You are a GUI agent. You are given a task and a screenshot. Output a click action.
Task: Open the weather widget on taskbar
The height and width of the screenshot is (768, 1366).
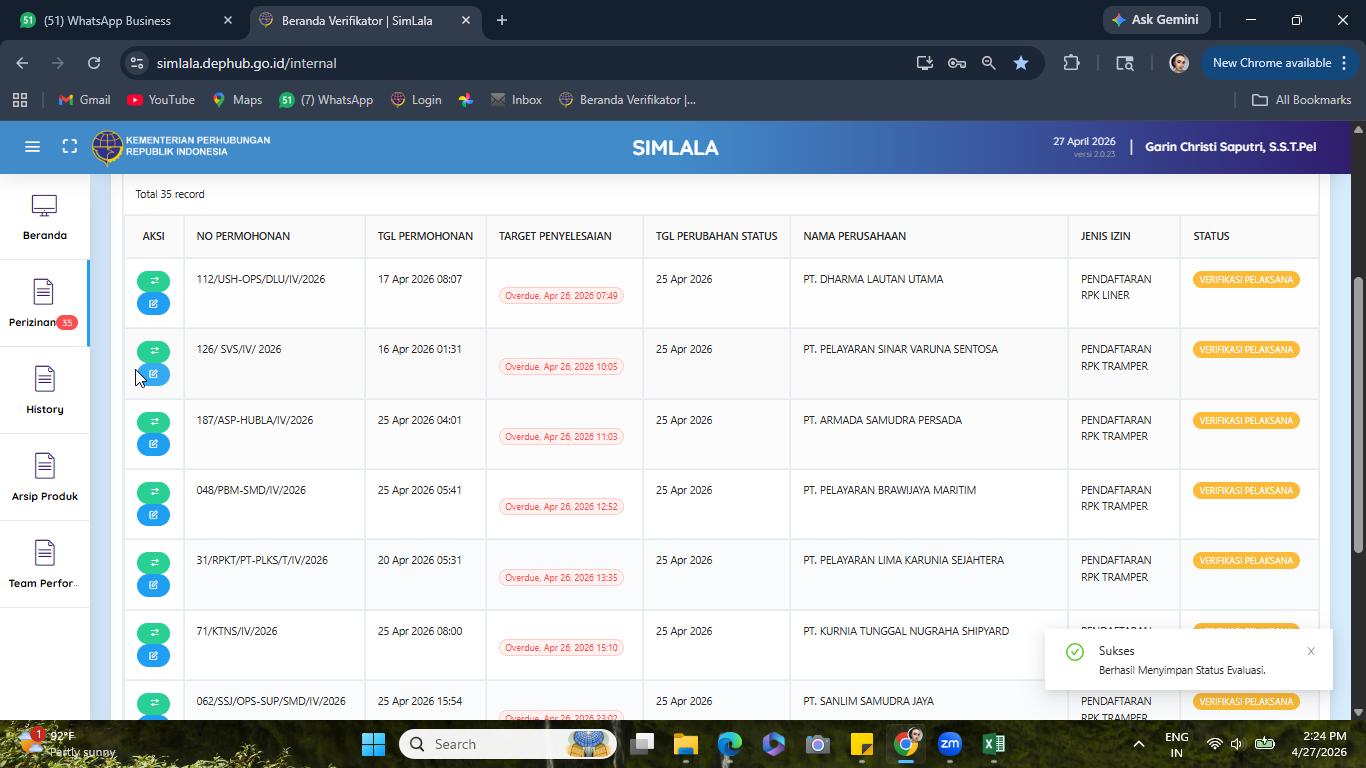pyautogui.click(x=68, y=744)
